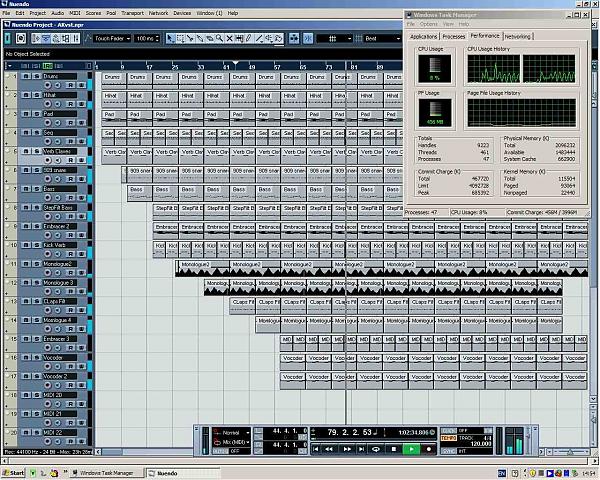This screenshot has width=600, height=480.
Task: Open the 100 ms return time dropdown
Action: point(146,38)
